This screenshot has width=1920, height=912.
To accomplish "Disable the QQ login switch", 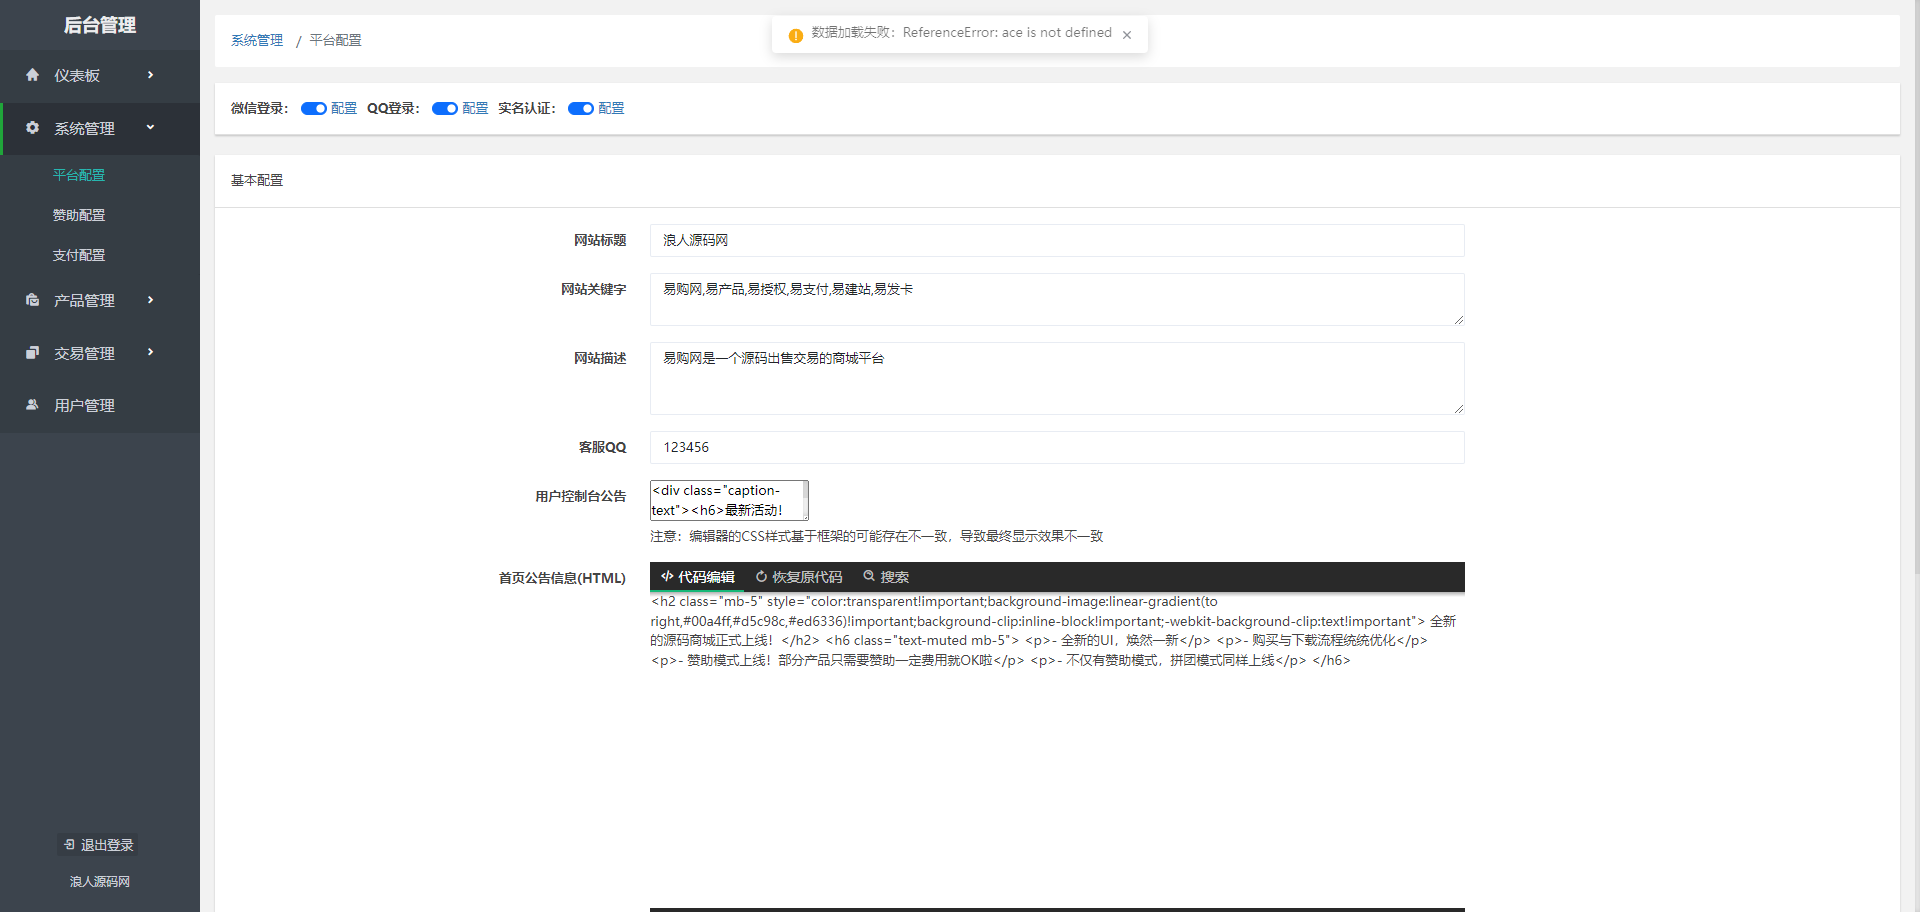I will 445,109.
